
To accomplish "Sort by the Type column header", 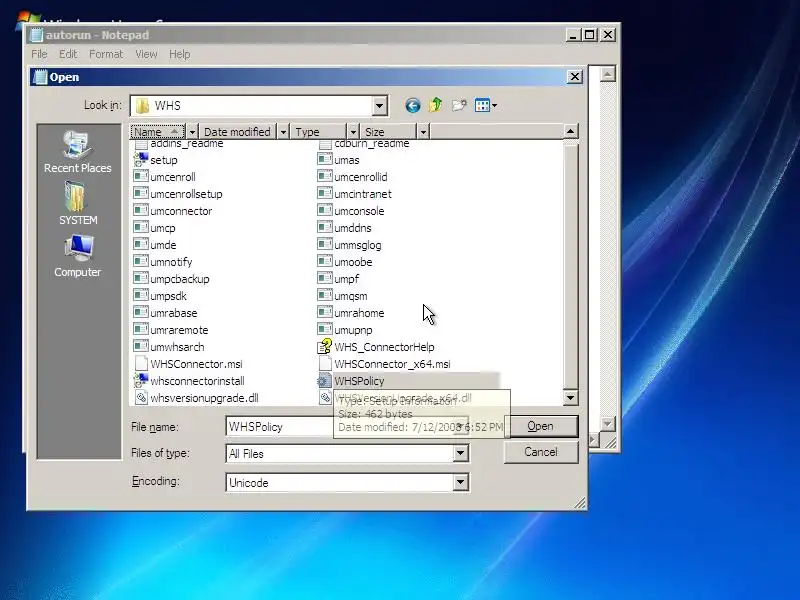I will pos(319,132).
